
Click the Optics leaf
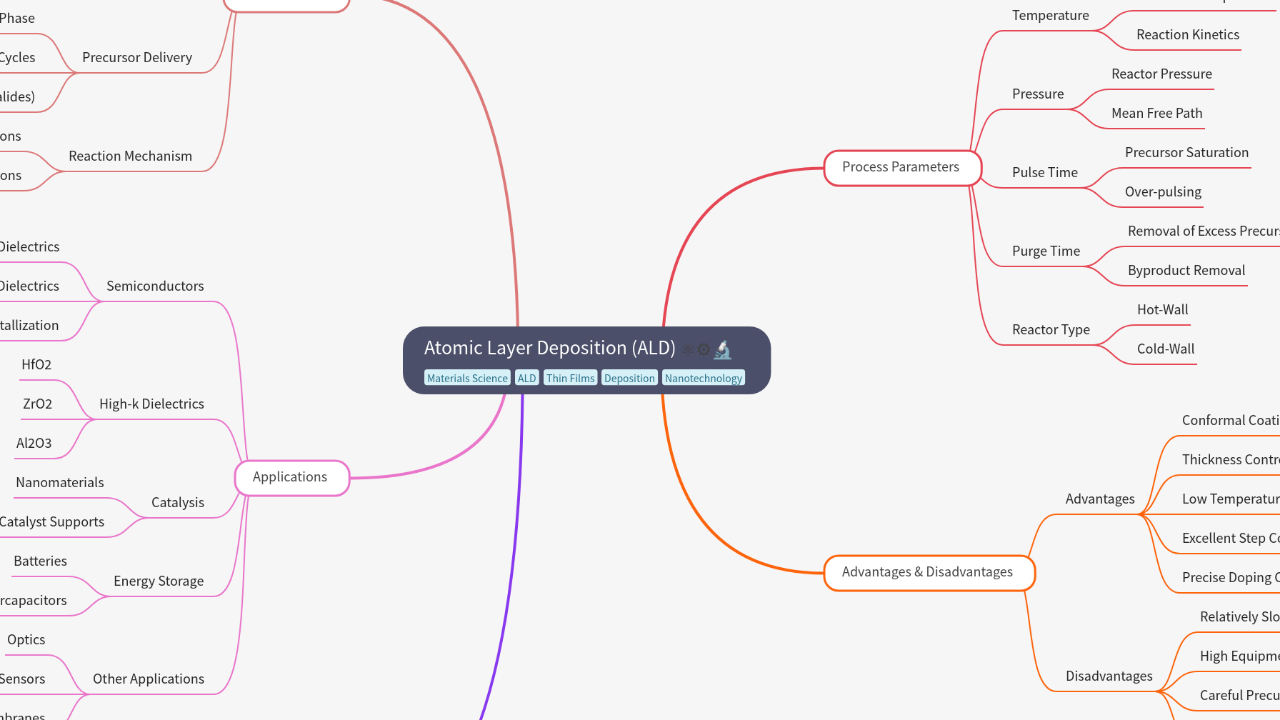click(26, 639)
